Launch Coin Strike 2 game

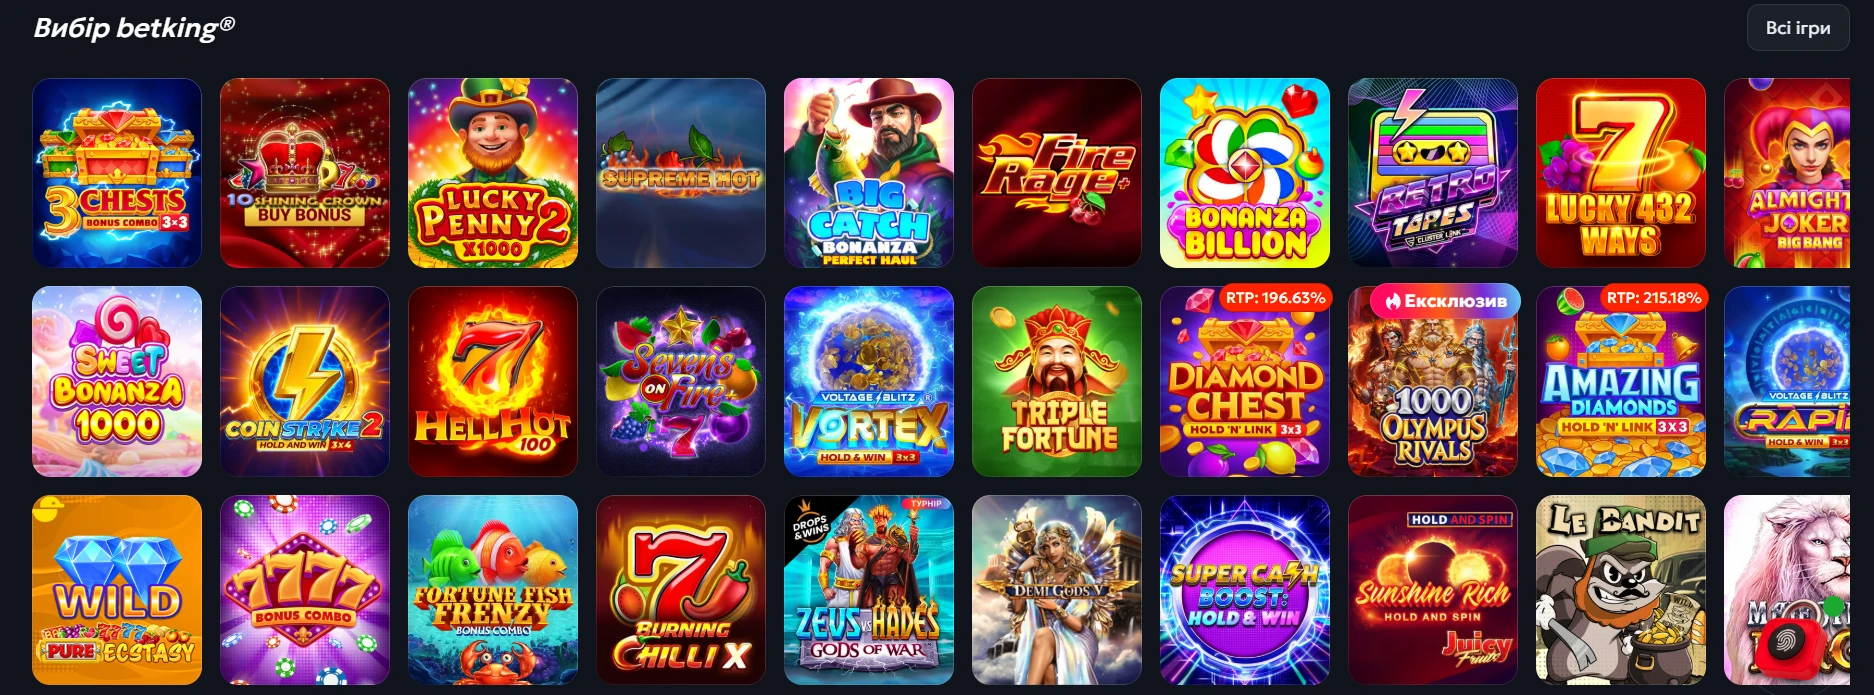click(305, 381)
